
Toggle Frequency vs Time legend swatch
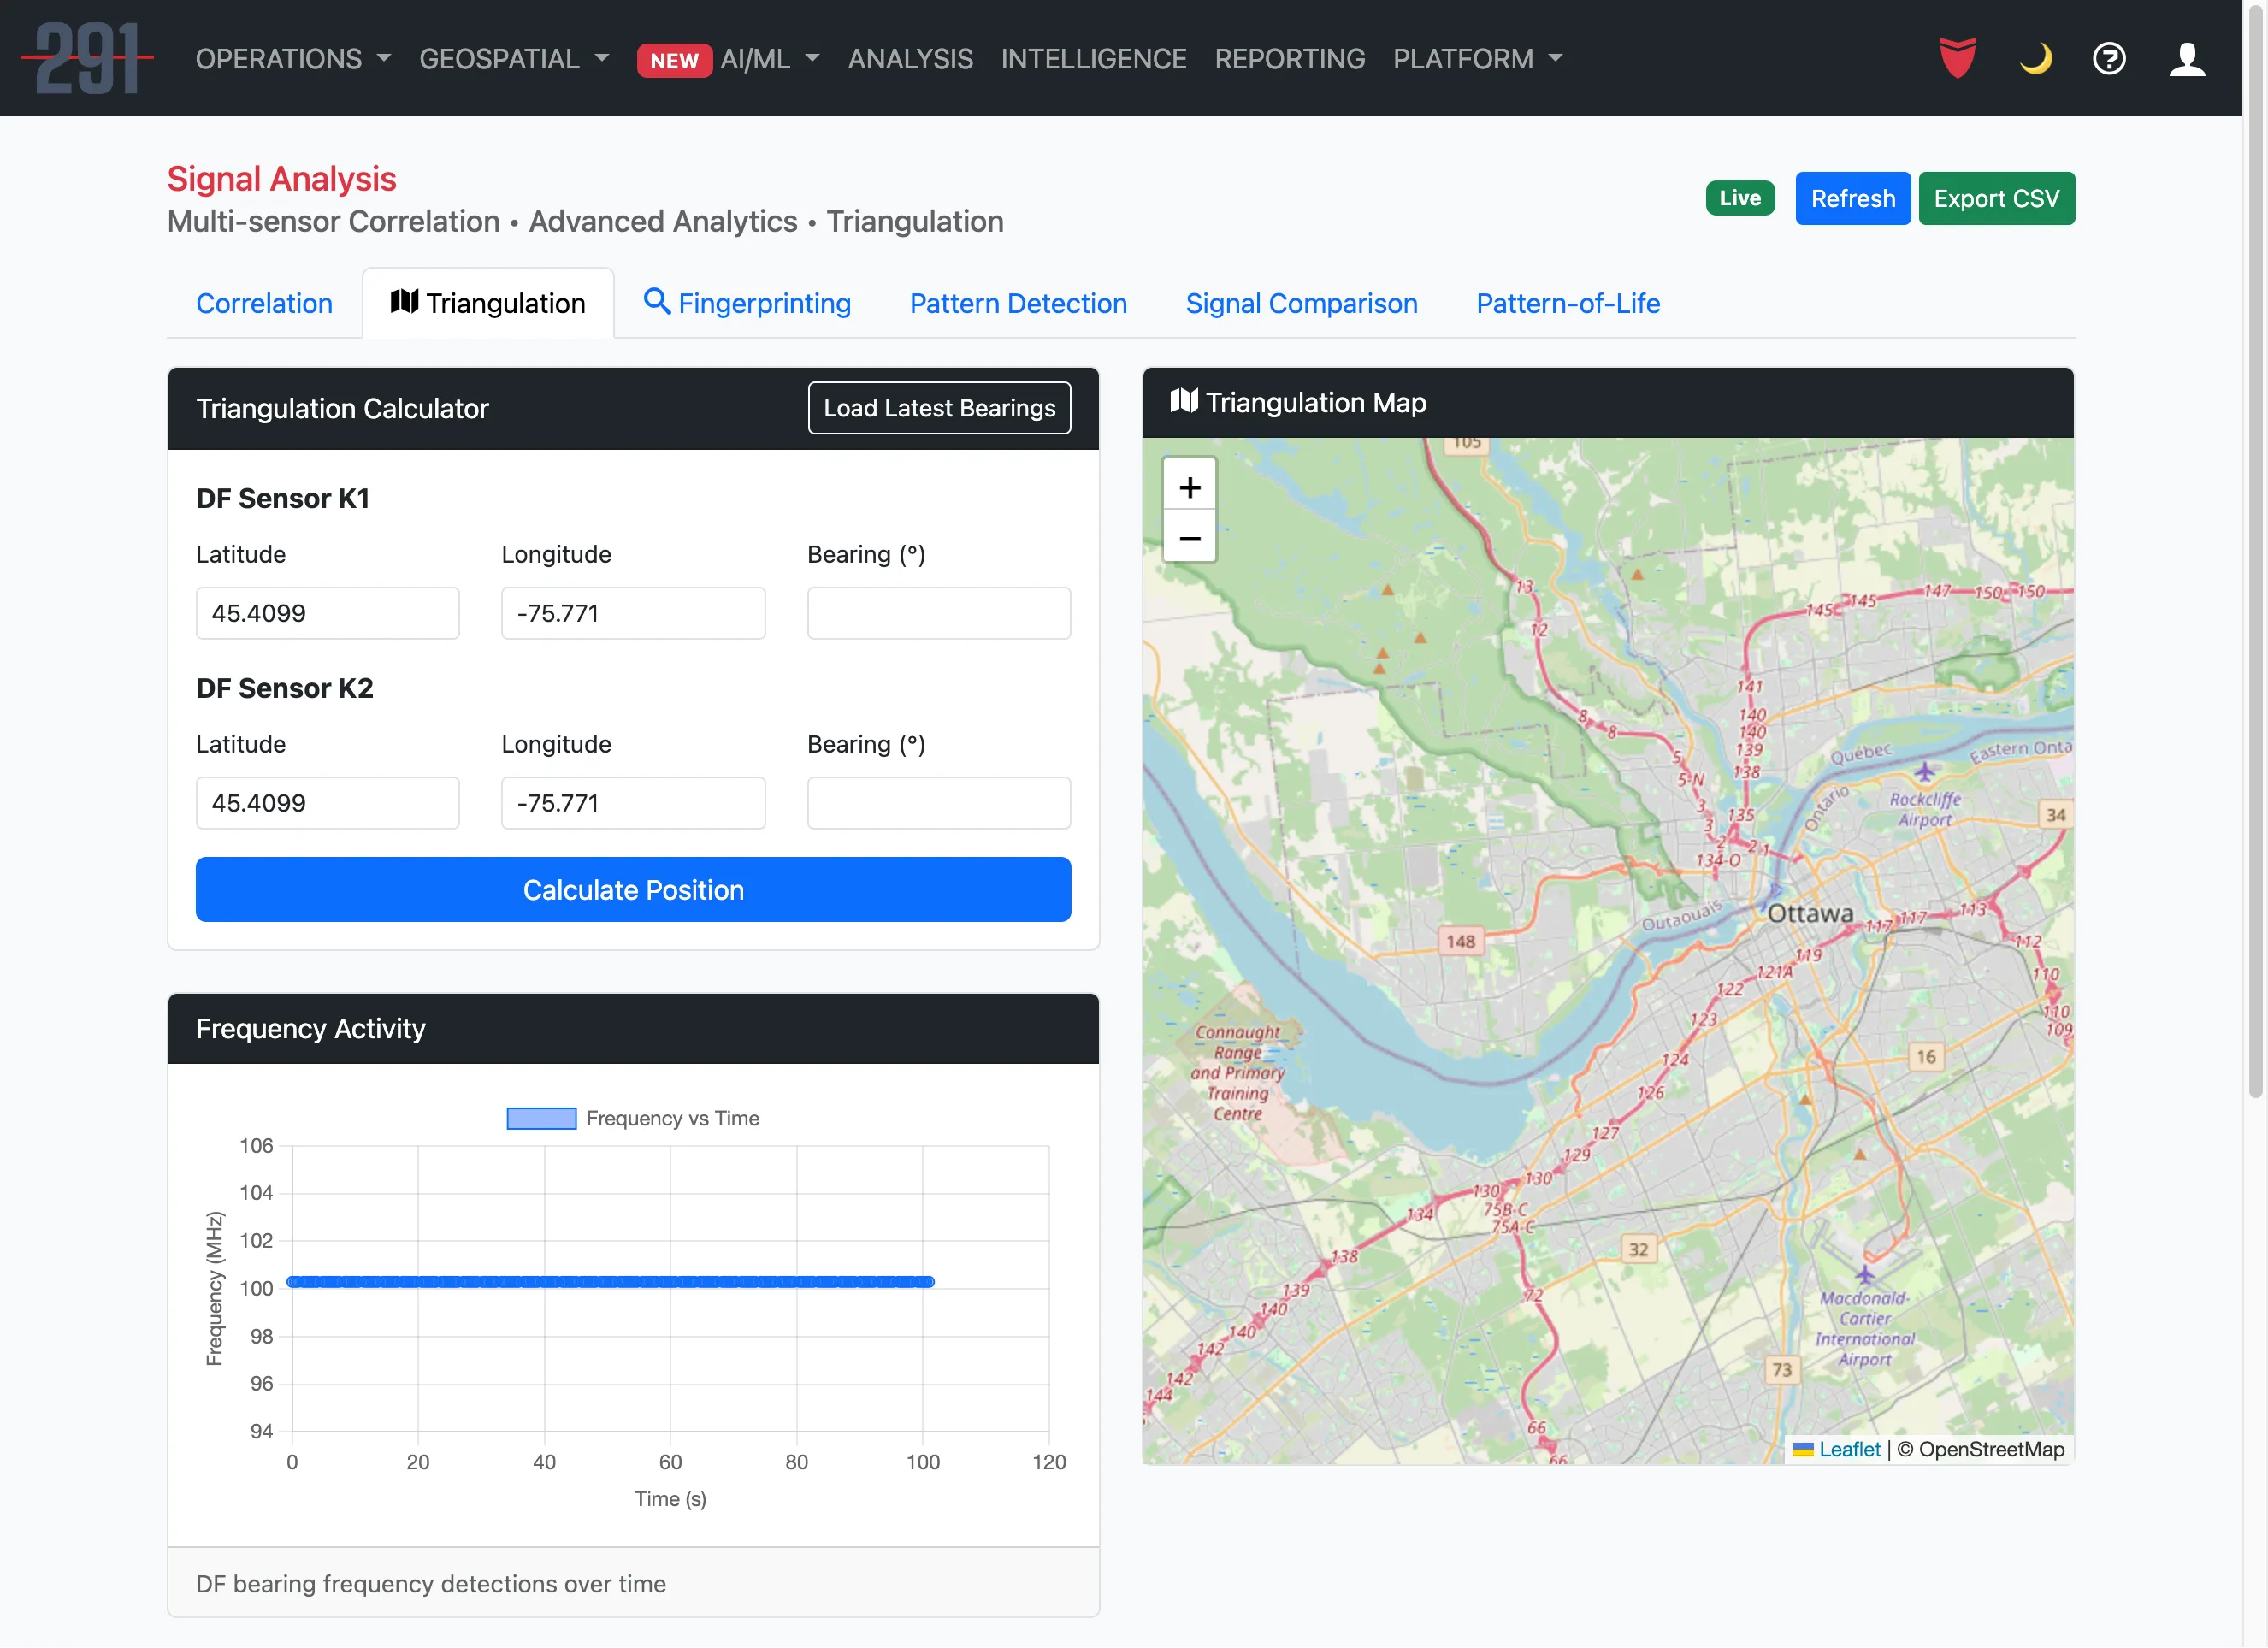click(x=541, y=1118)
